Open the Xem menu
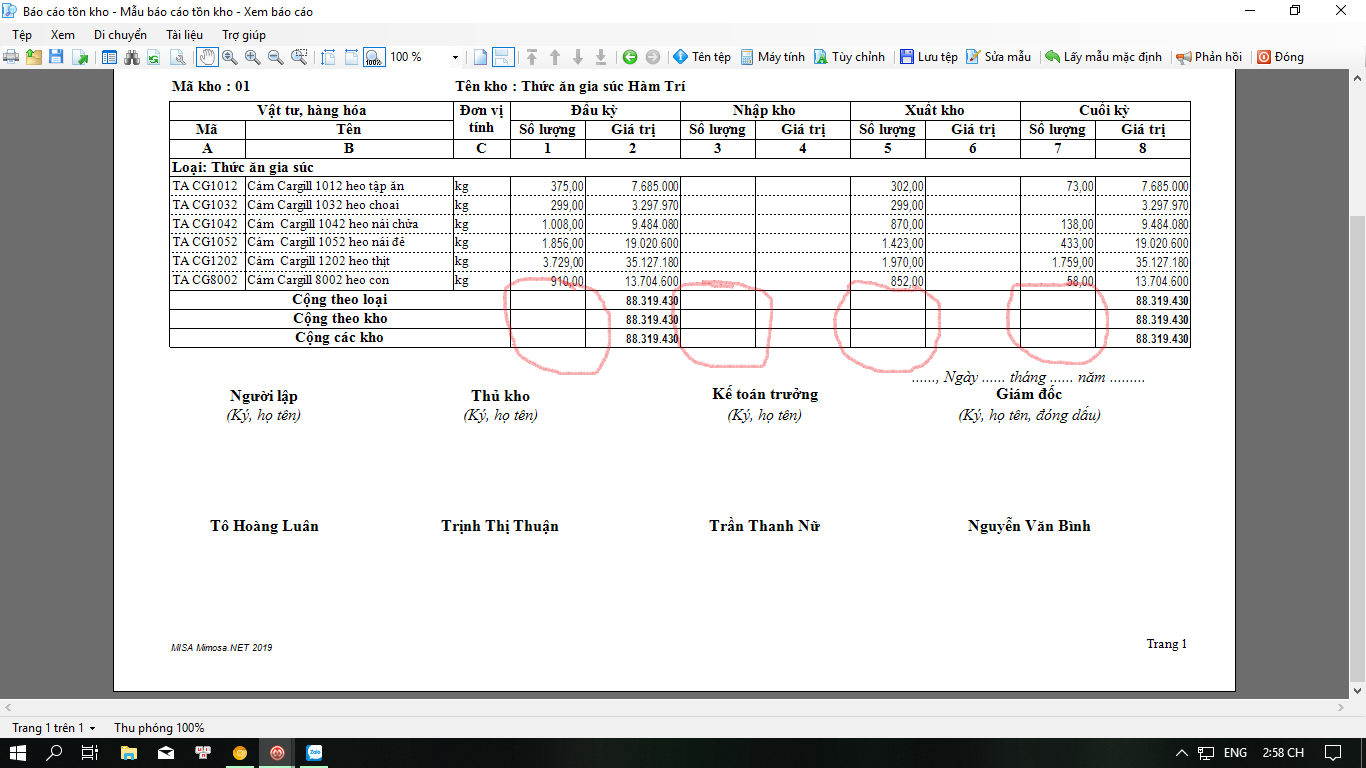Viewport: 1366px width, 768px height. (x=62, y=34)
